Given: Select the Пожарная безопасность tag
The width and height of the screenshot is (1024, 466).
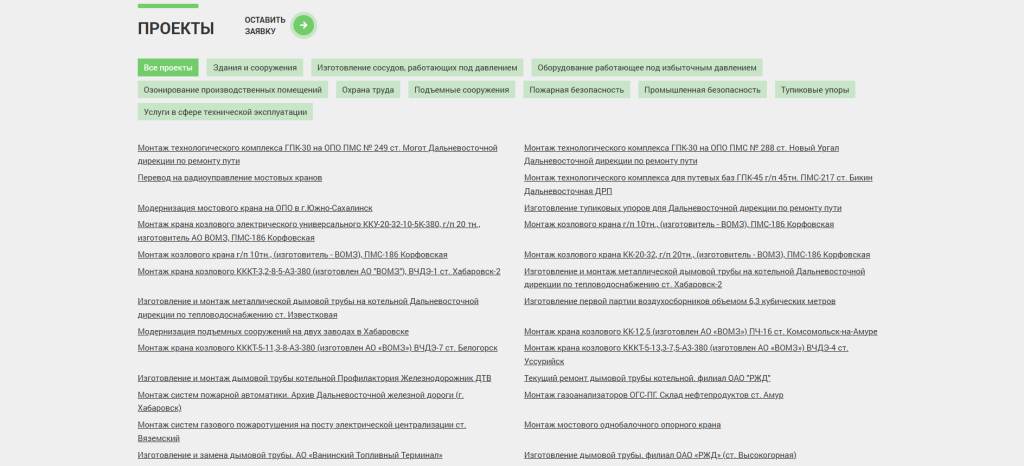Looking at the screenshot, I should [x=575, y=89].
